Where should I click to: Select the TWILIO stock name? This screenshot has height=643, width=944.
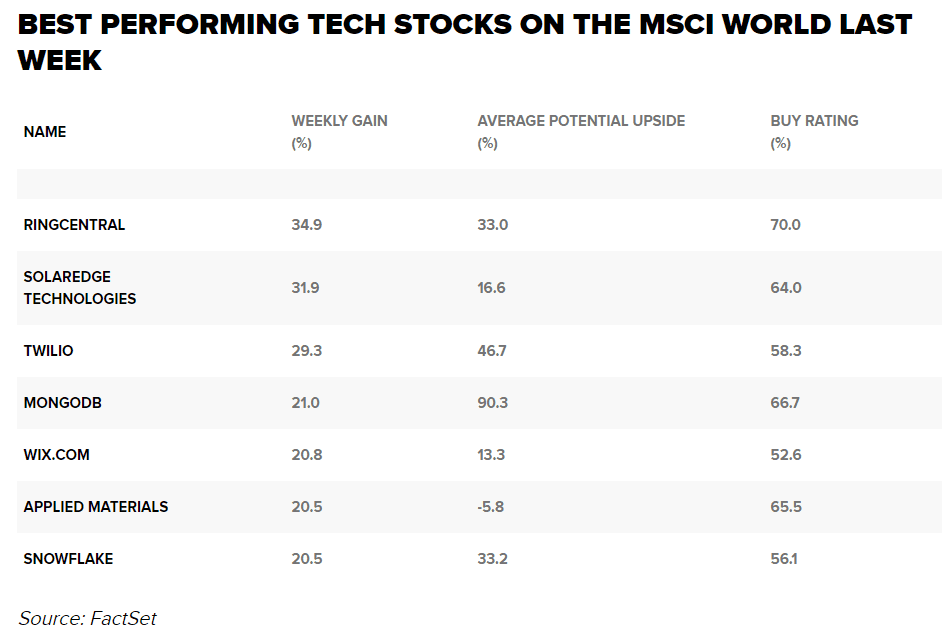pos(49,351)
